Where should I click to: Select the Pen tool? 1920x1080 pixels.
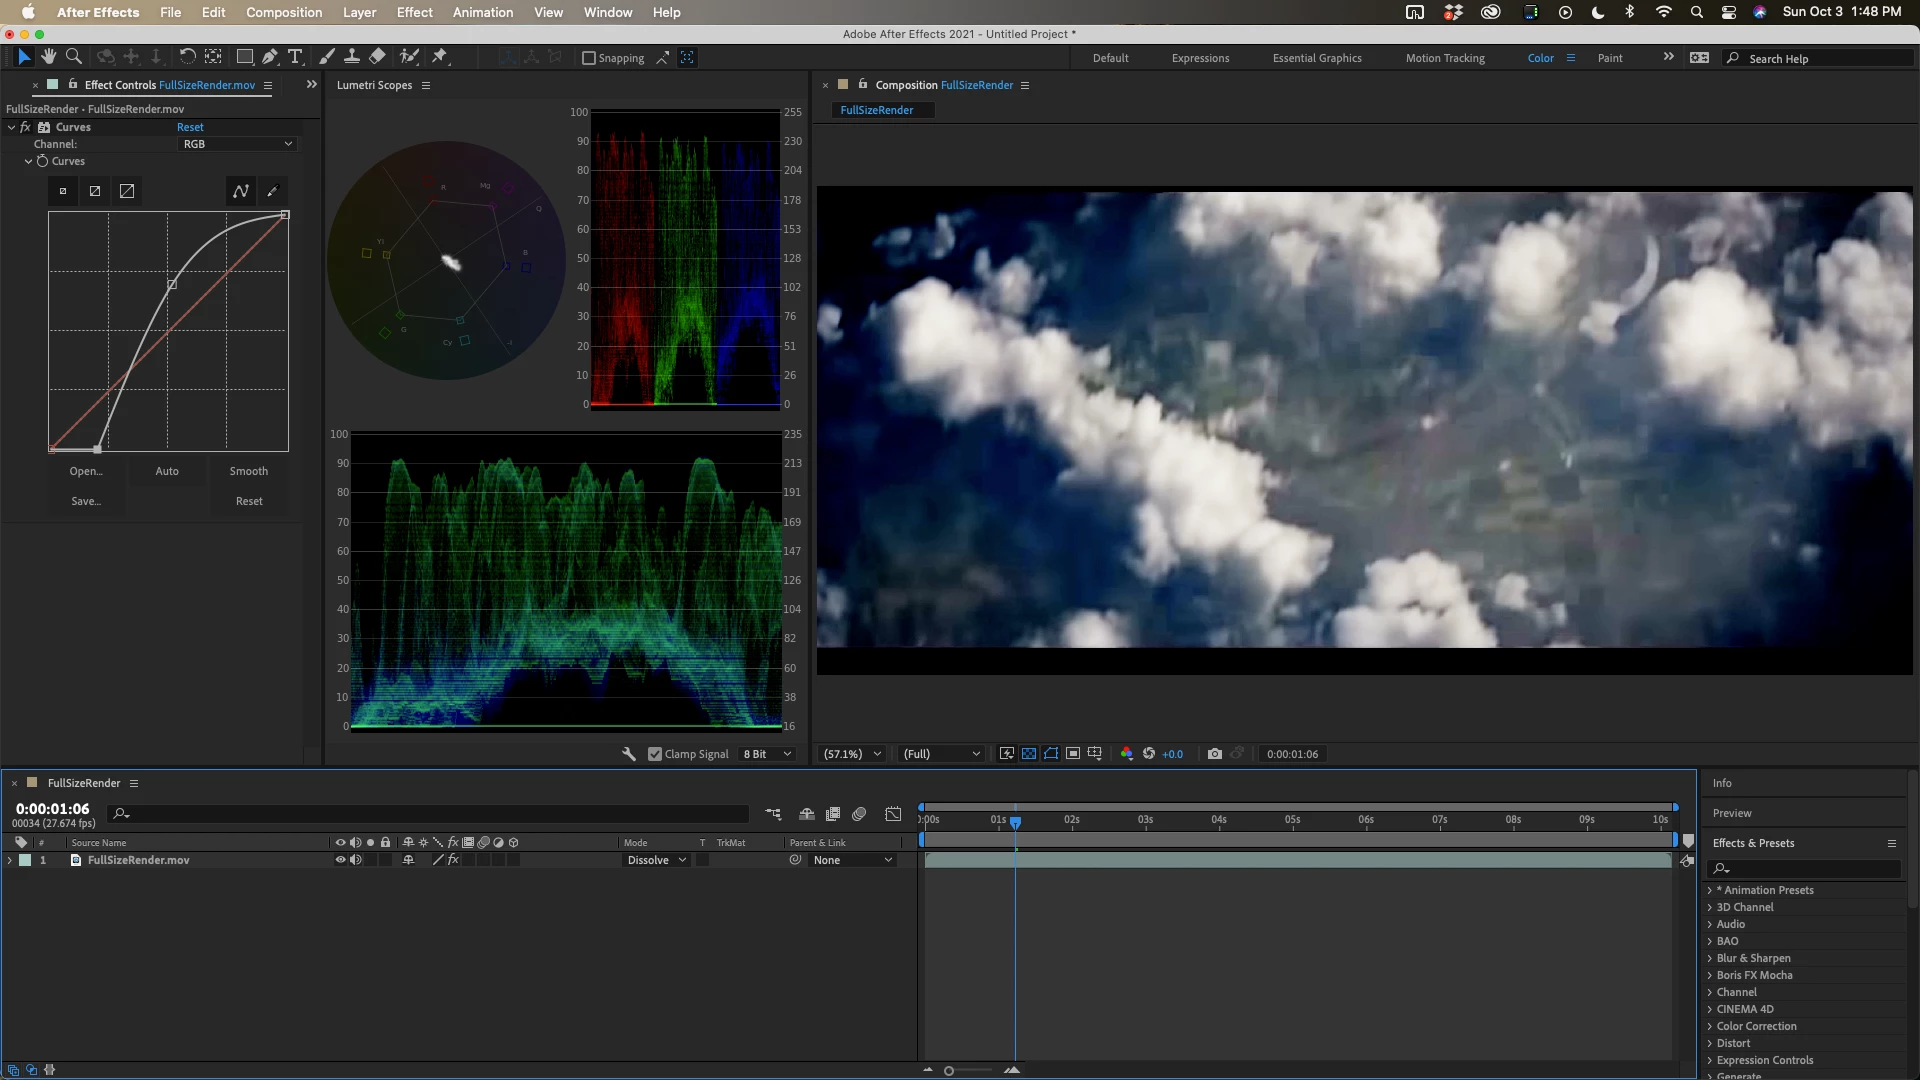pos(270,57)
